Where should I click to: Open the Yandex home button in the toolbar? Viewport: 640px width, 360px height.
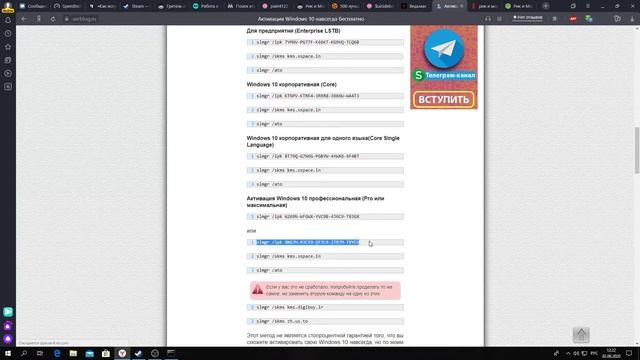point(39,19)
